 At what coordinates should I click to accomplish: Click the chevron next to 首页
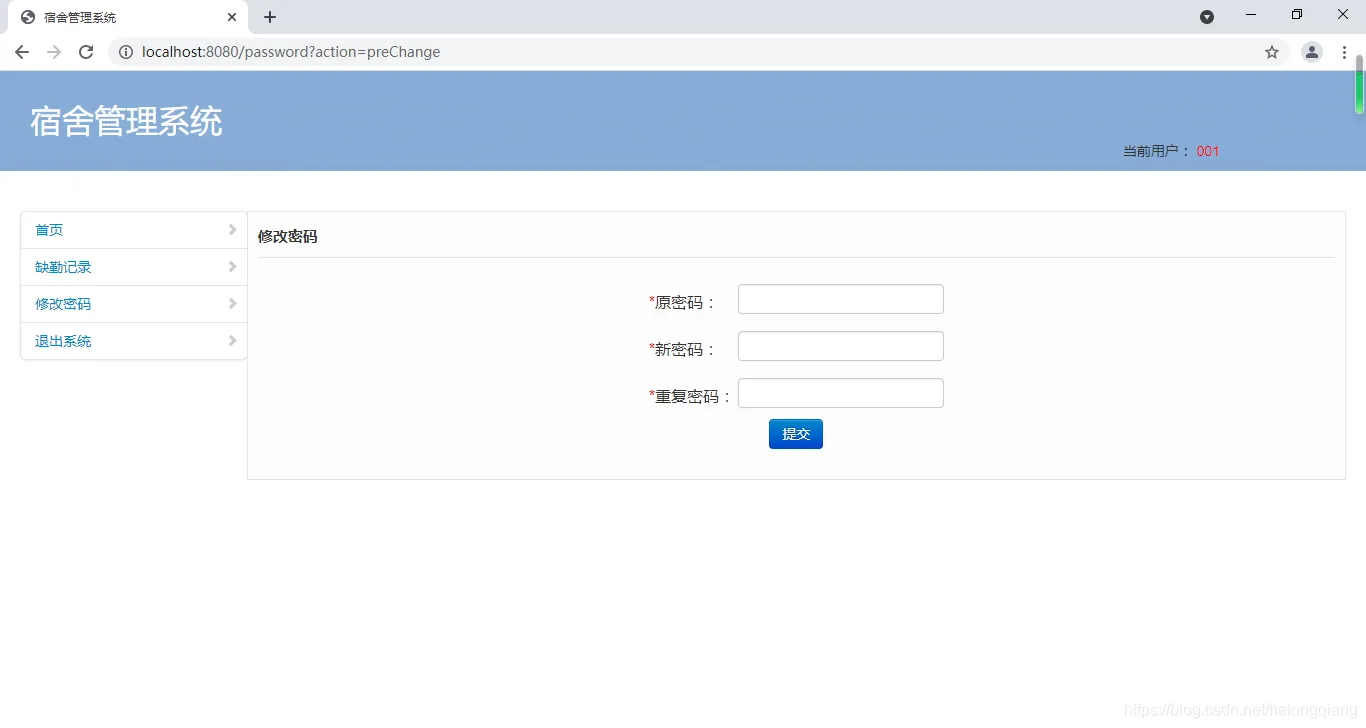232,230
